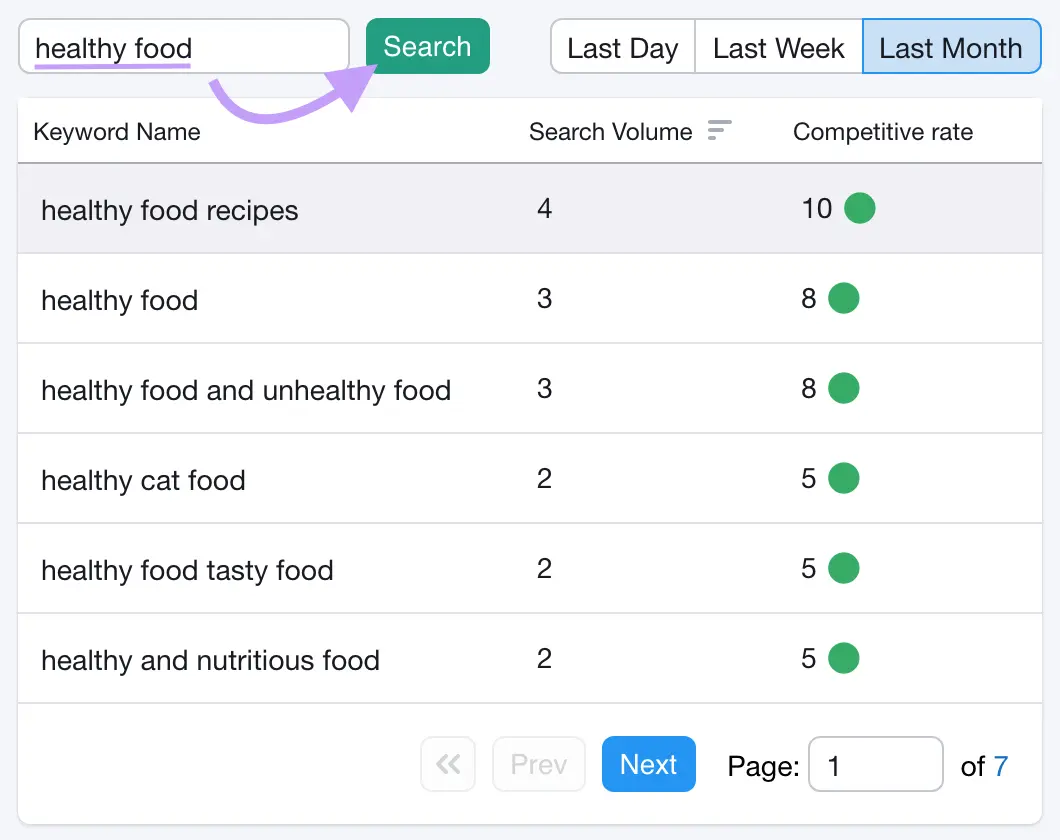
Task: Click the healthy food search input field
Action: click(184, 46)
